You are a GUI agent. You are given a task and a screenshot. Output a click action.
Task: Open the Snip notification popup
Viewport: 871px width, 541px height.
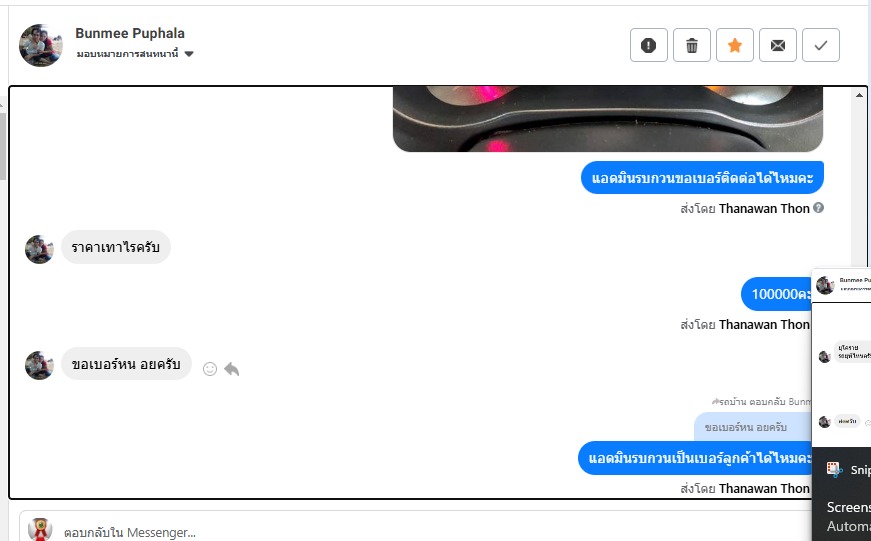pyautogui.click(x=842, y=494)
